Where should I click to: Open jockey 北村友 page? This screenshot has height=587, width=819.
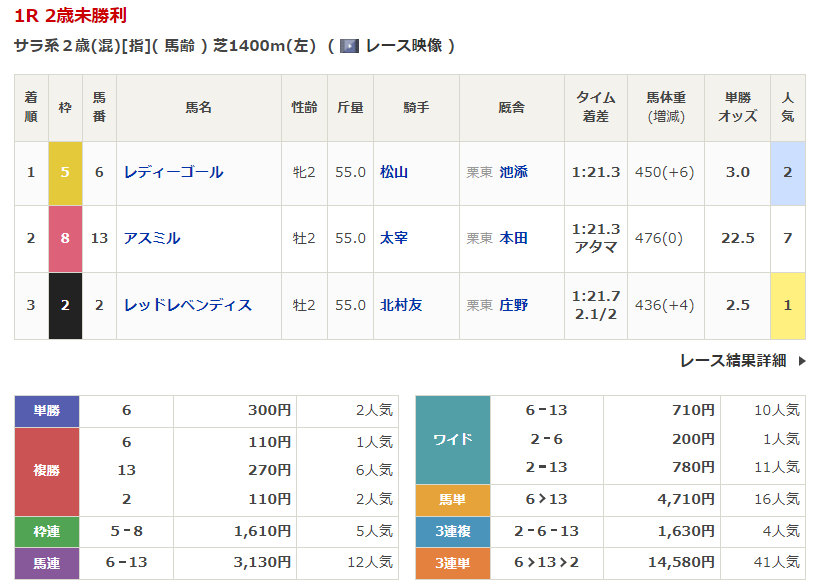click(x=401, y=305)
